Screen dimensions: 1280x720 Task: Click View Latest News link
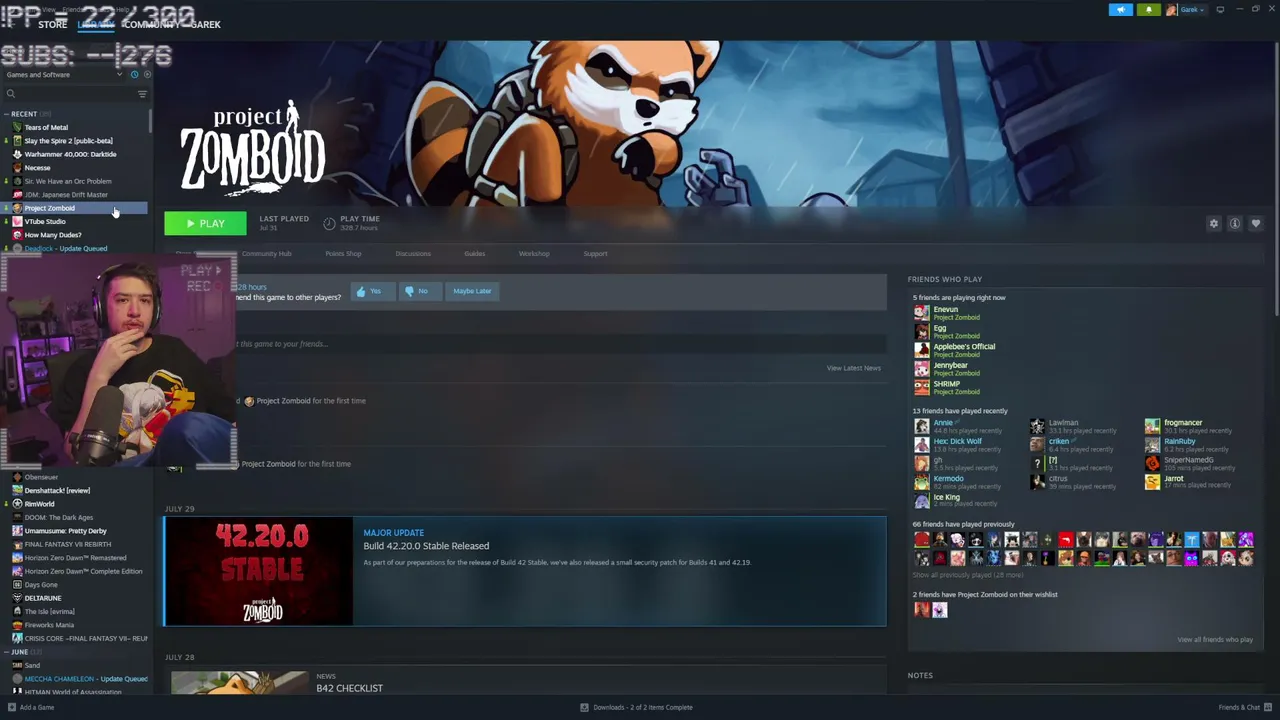coord(853,368)
